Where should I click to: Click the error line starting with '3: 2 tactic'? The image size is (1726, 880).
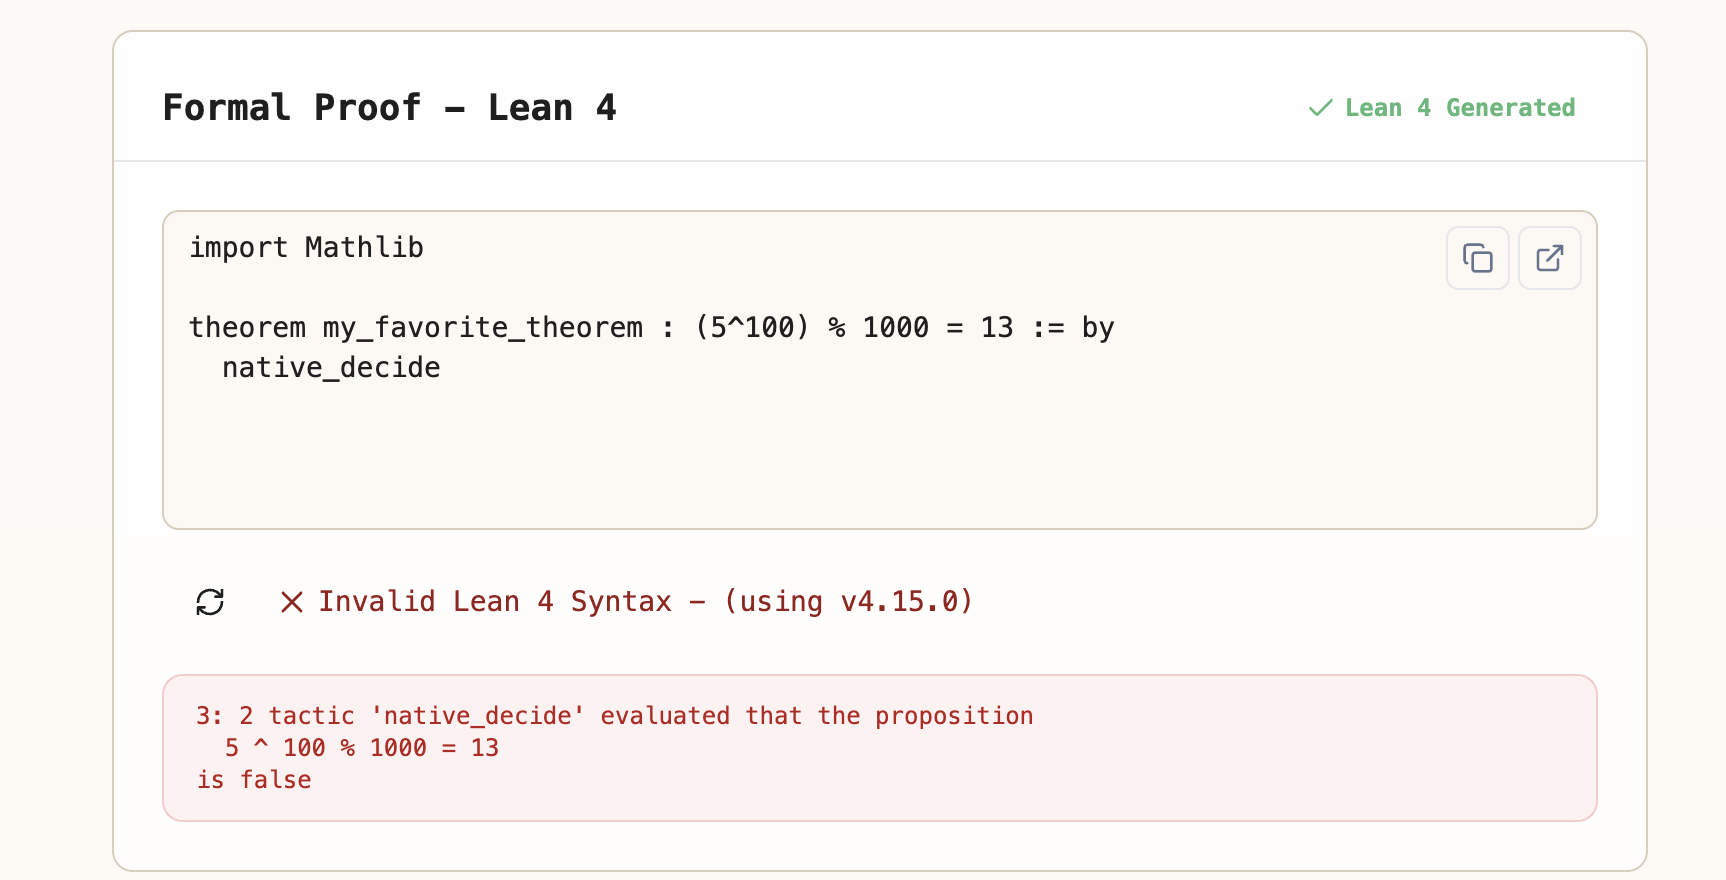coord(614,716)
